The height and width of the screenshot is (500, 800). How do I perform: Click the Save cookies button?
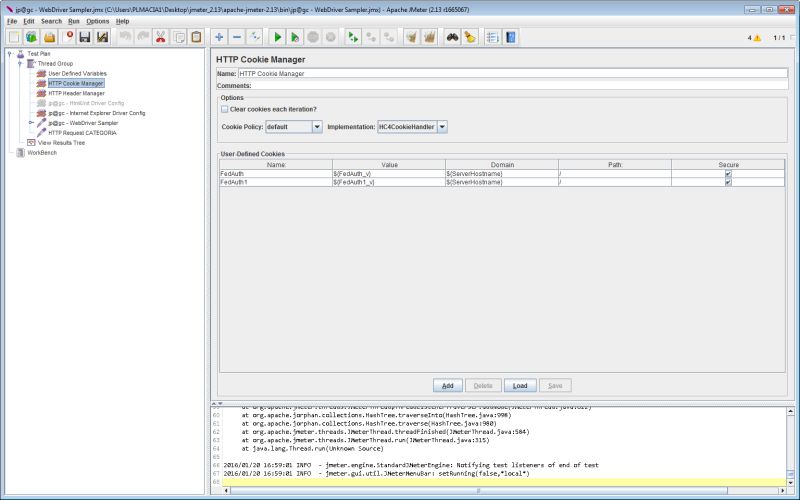click(555, 386)
